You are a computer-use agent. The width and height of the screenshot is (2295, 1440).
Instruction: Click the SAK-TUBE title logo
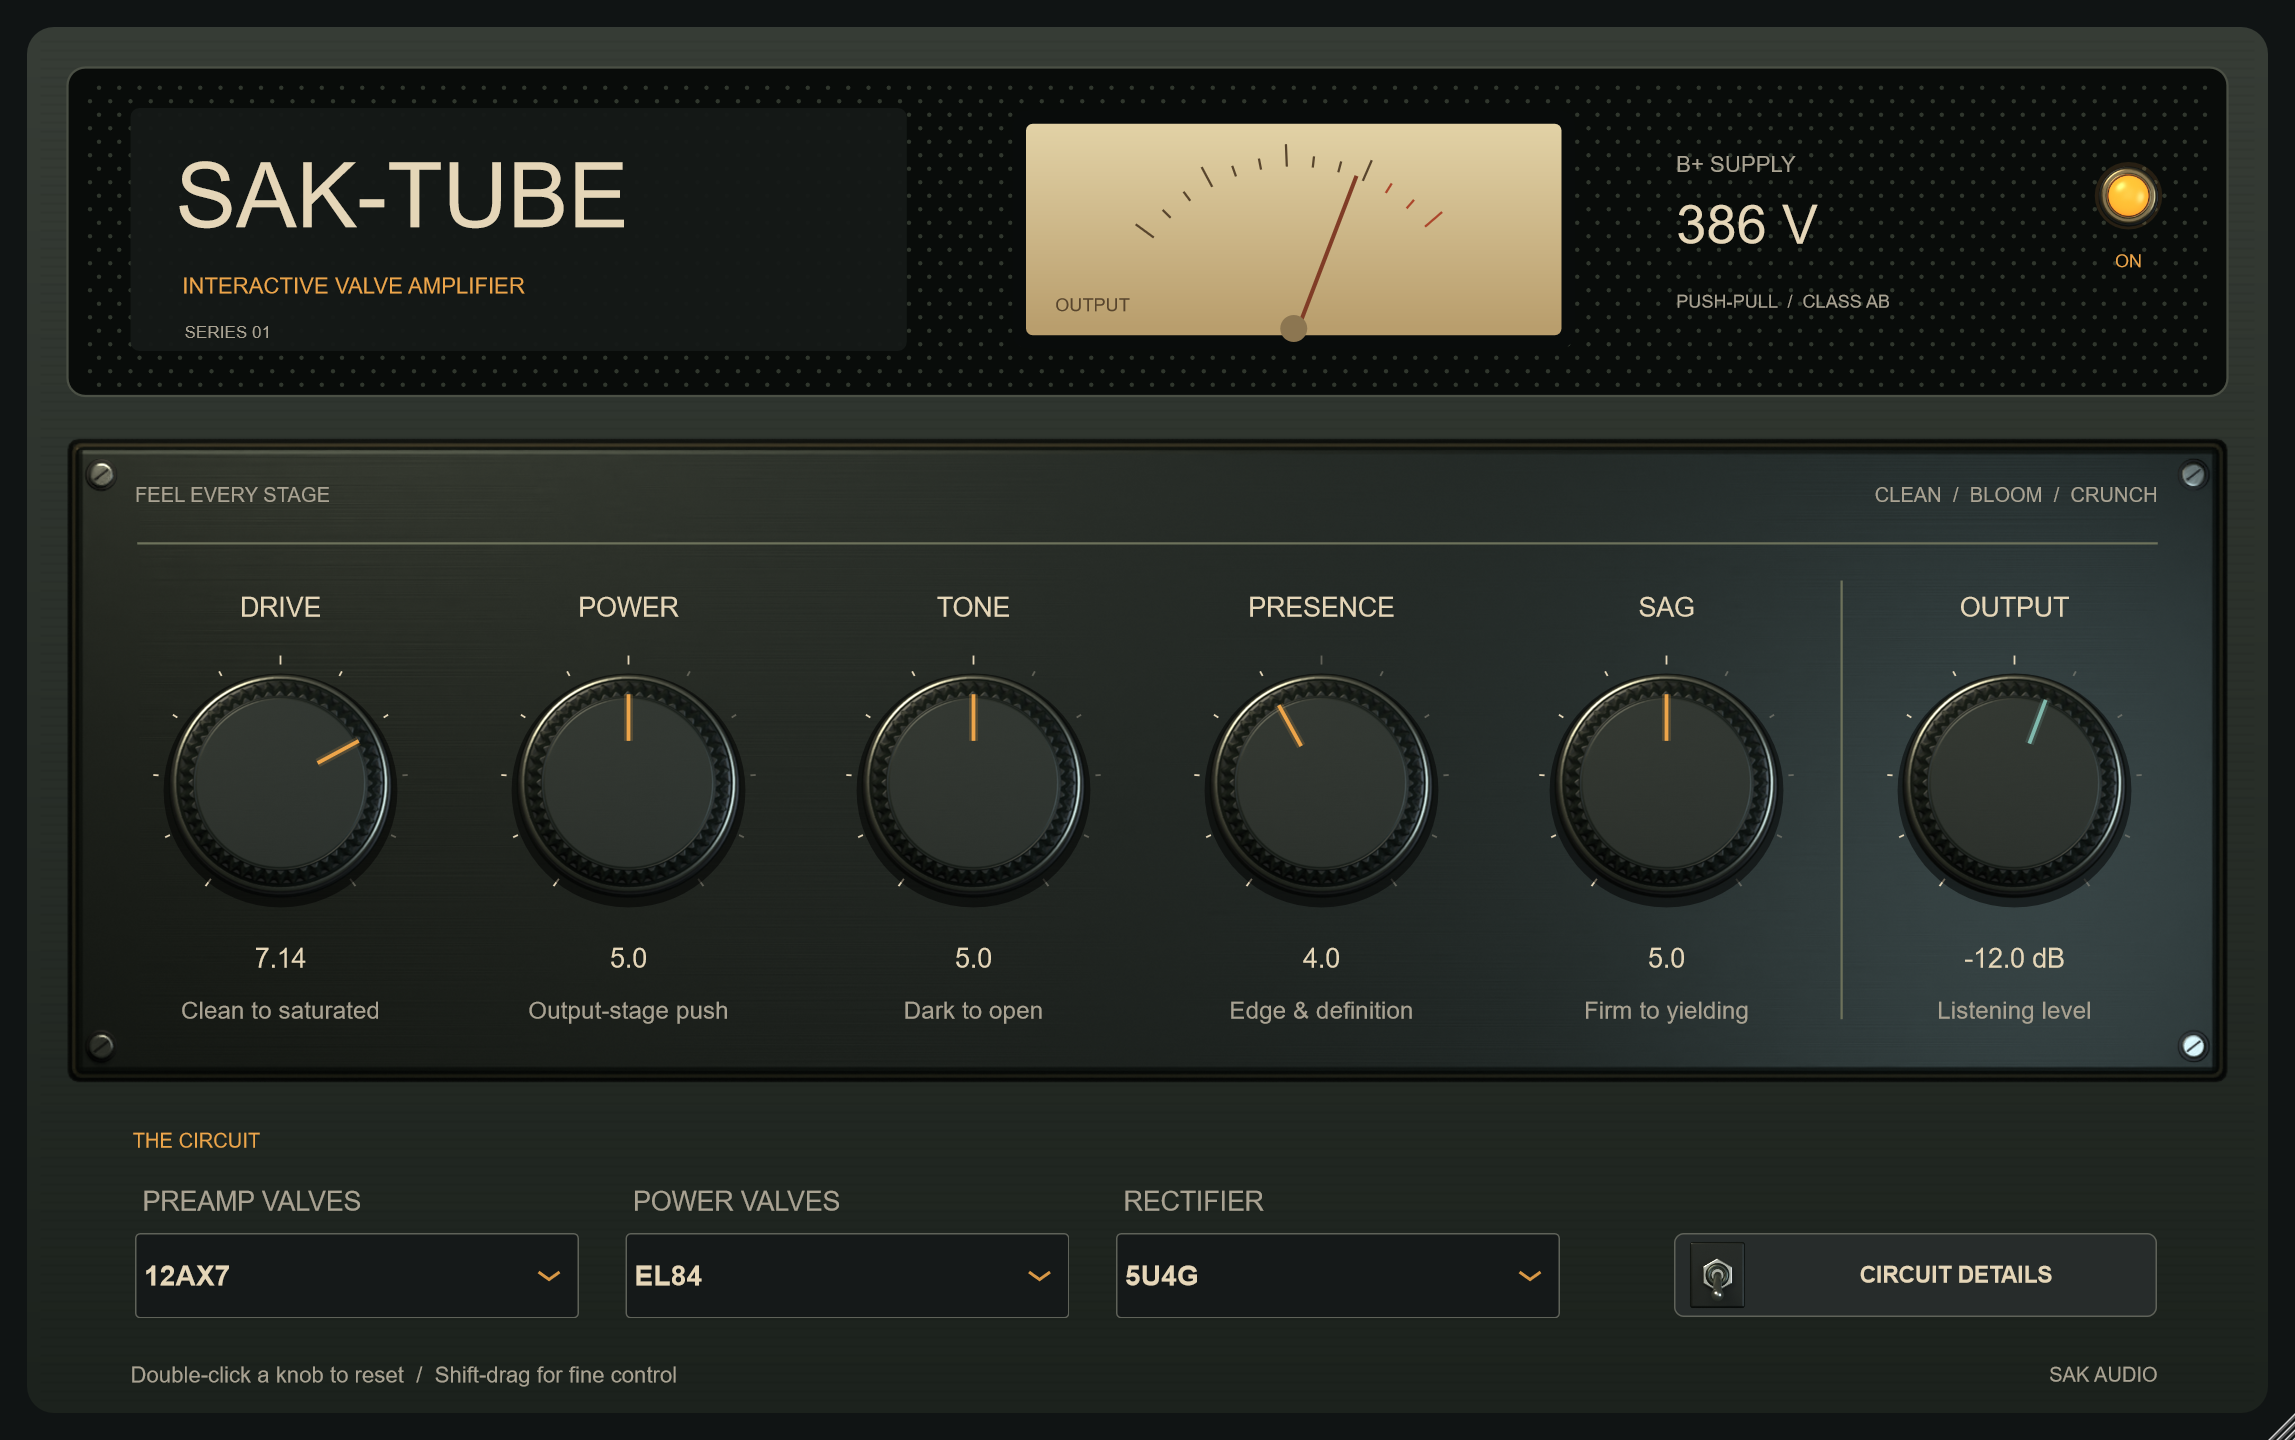tap(401, 195)
